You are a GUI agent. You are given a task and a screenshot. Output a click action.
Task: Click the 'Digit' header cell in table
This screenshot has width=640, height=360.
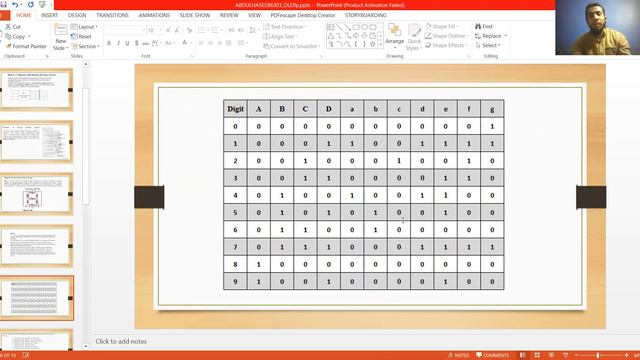[x=235, y=109]
